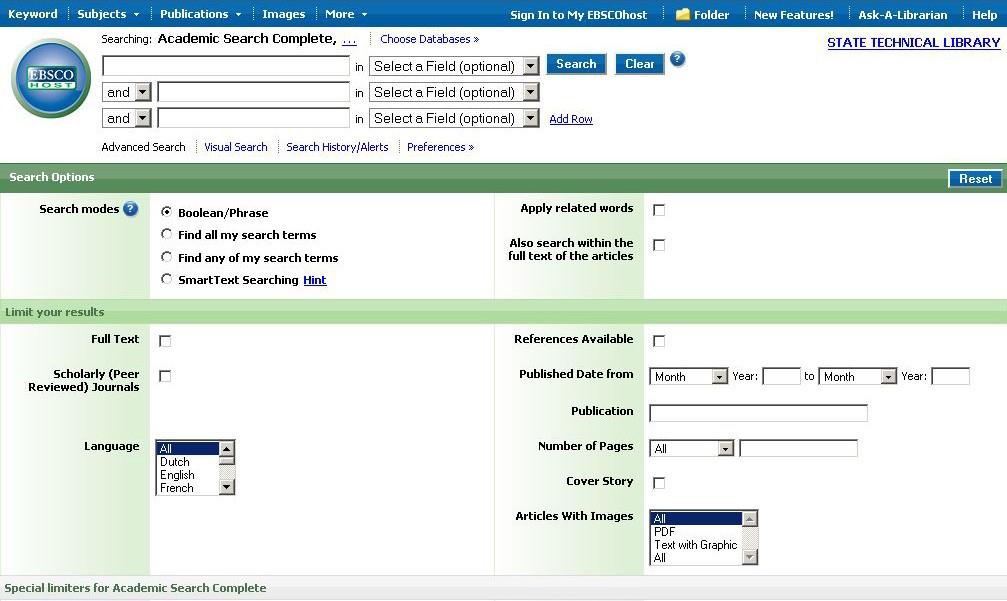Click New Features! in top bar
This screenshot has height=601, width=1007.
click(794, 14)
